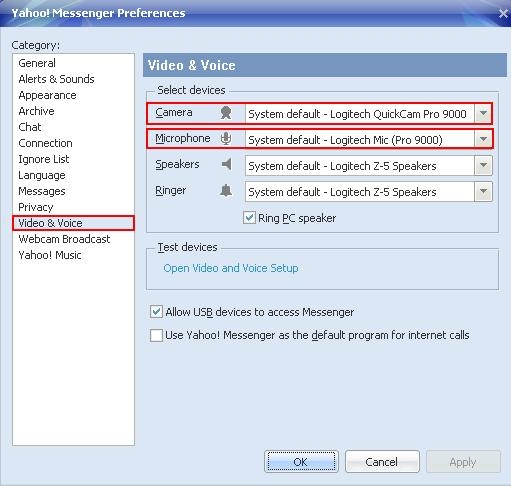The image size is (511, 486).
Task: Select the Video & Voice category
Action: click(73, 223)
